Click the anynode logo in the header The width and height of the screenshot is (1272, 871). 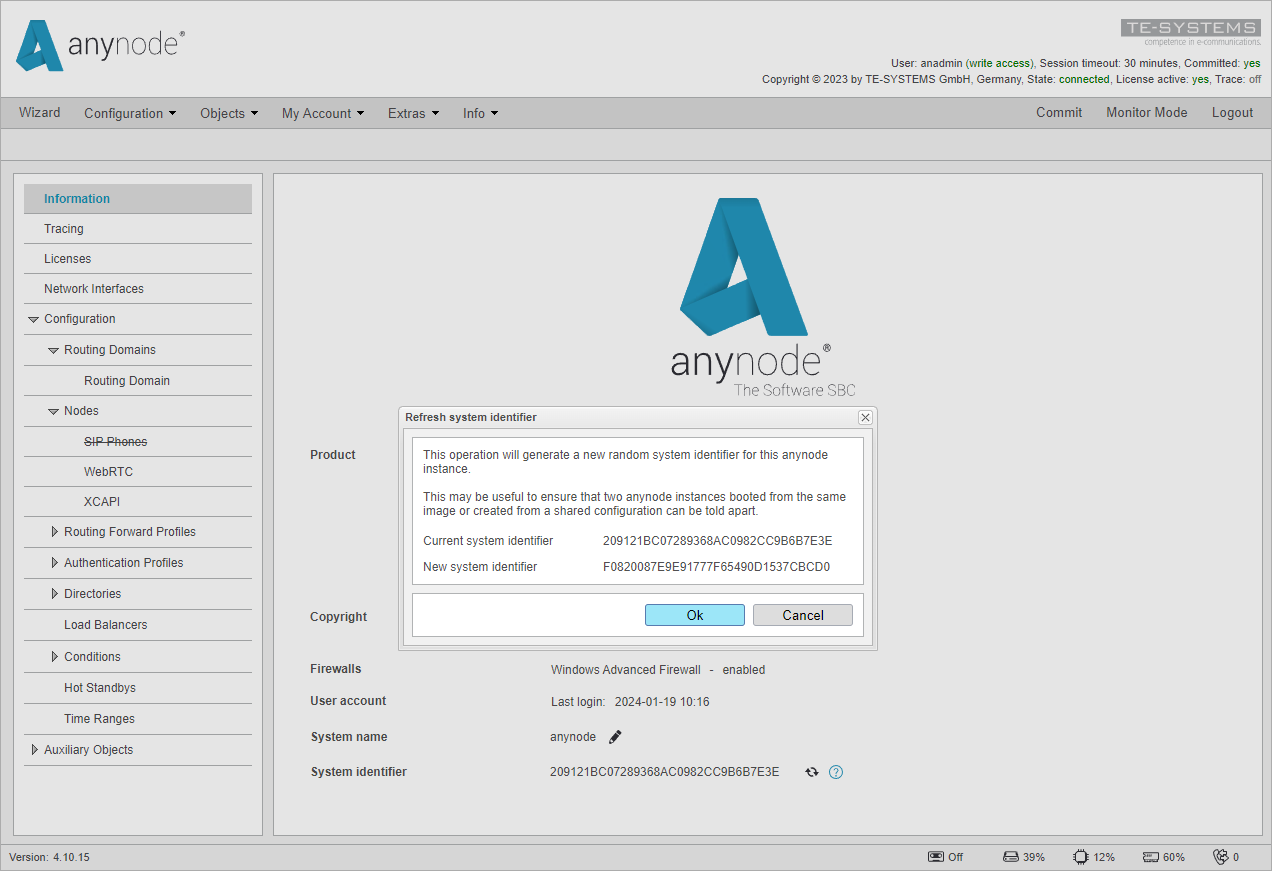(x=97, y=46)
